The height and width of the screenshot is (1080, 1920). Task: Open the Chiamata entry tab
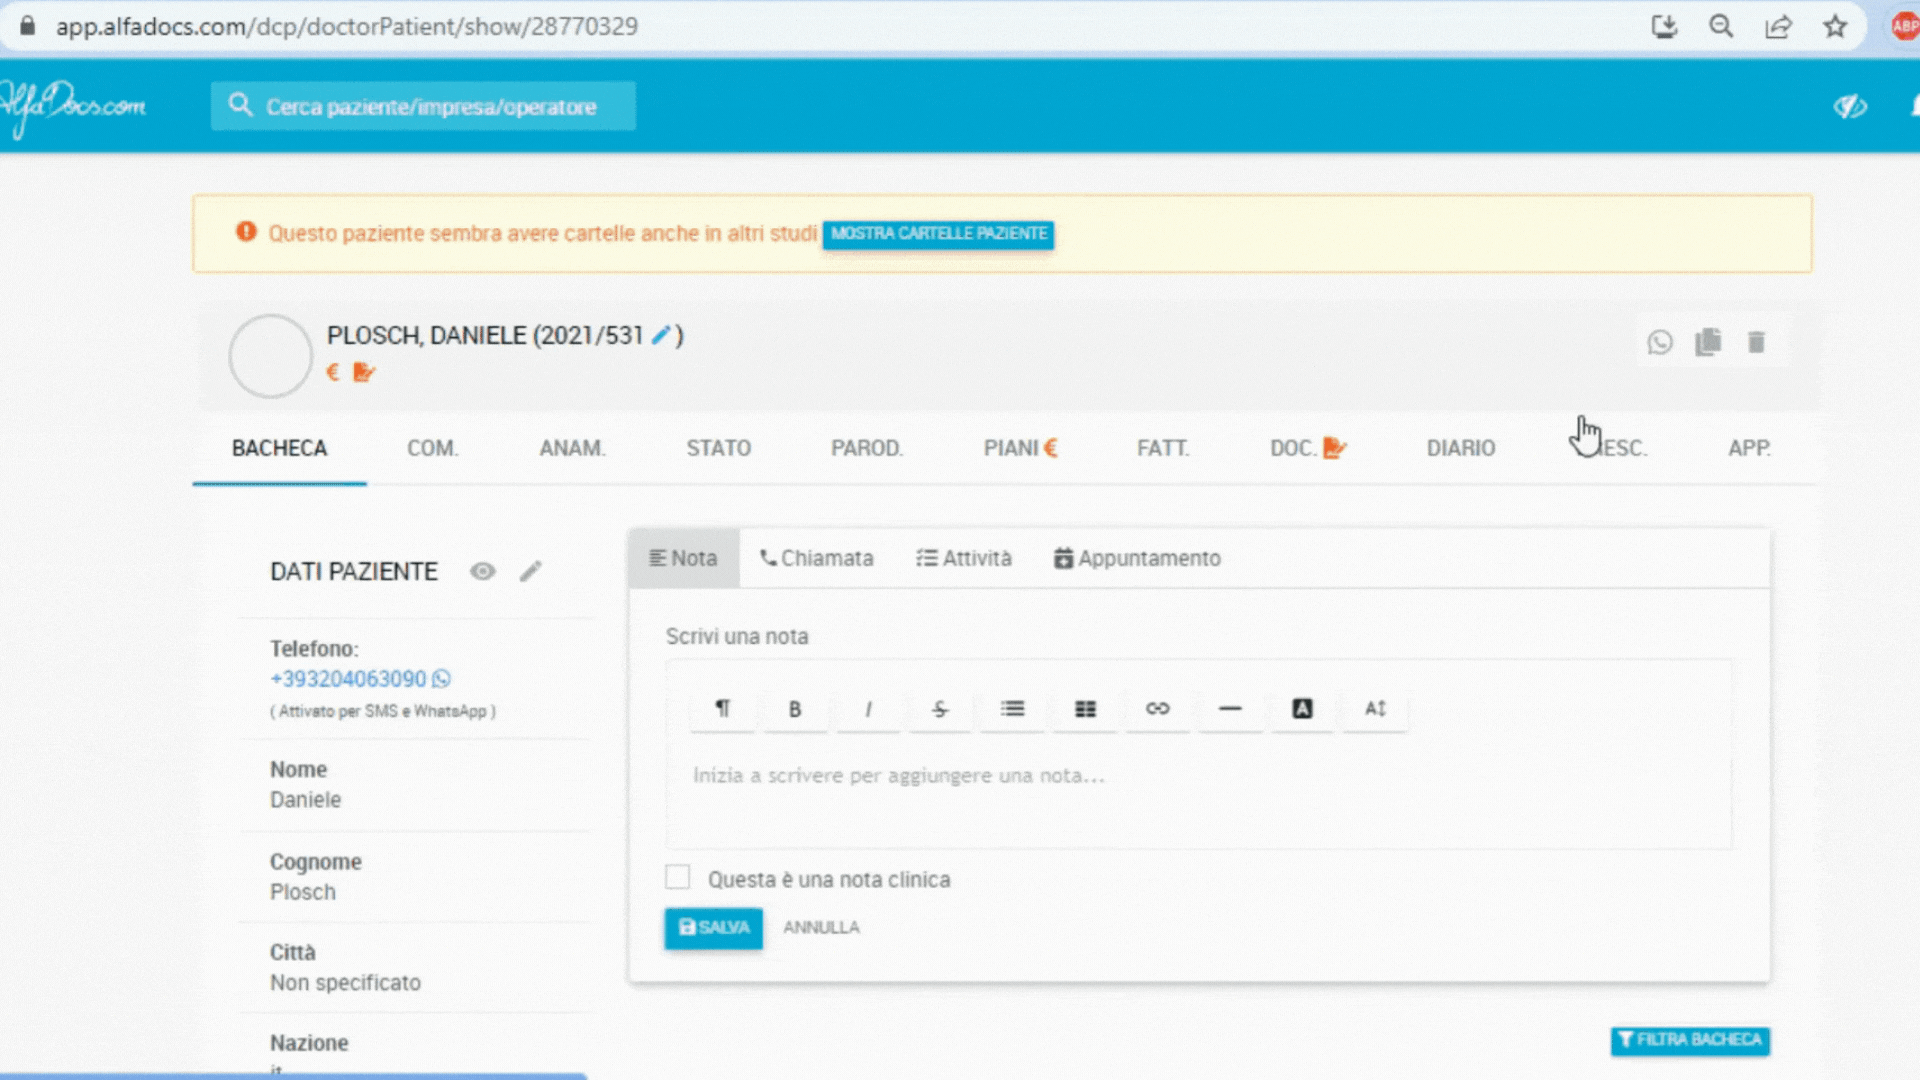[816, 558]
